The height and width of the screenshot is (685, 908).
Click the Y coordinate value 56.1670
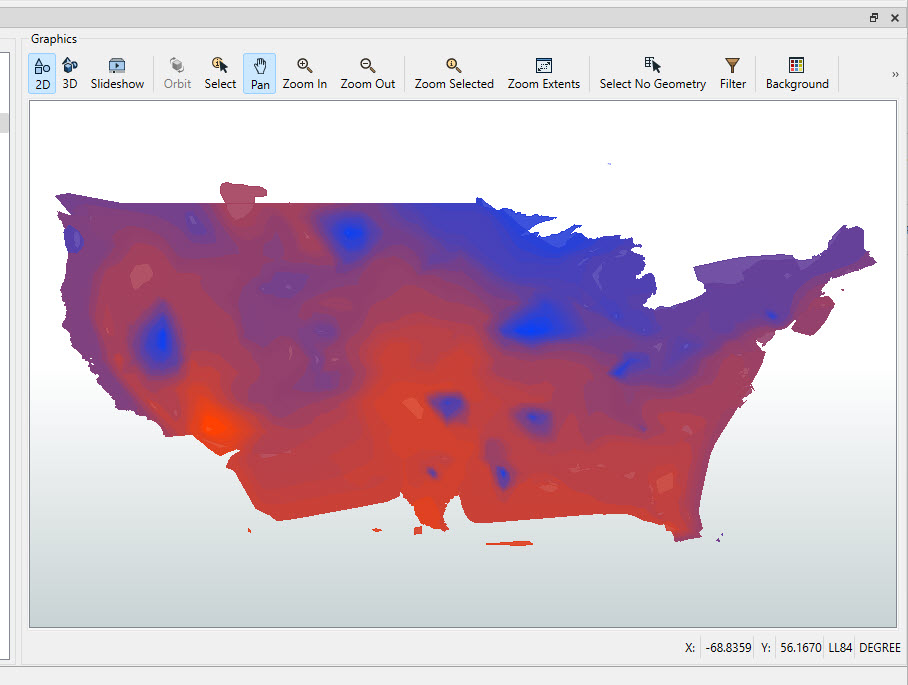800,647
